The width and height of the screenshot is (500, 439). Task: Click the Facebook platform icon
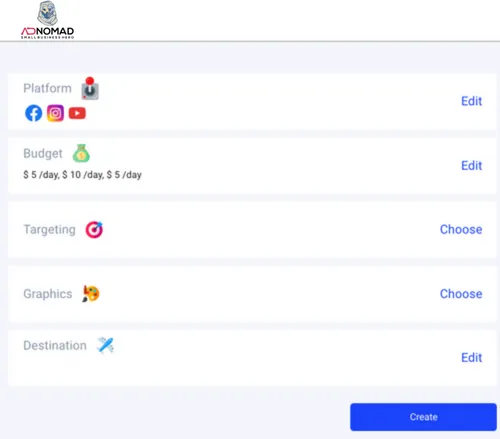pyautogui.click(x=34, y=113)
